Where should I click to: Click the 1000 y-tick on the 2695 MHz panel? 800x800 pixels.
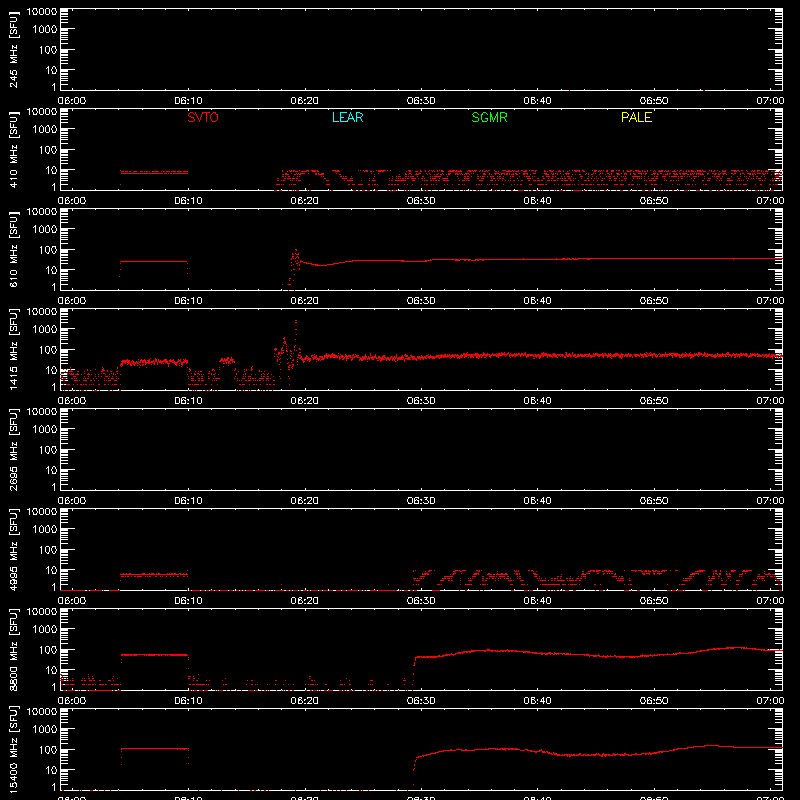point(44,430)
